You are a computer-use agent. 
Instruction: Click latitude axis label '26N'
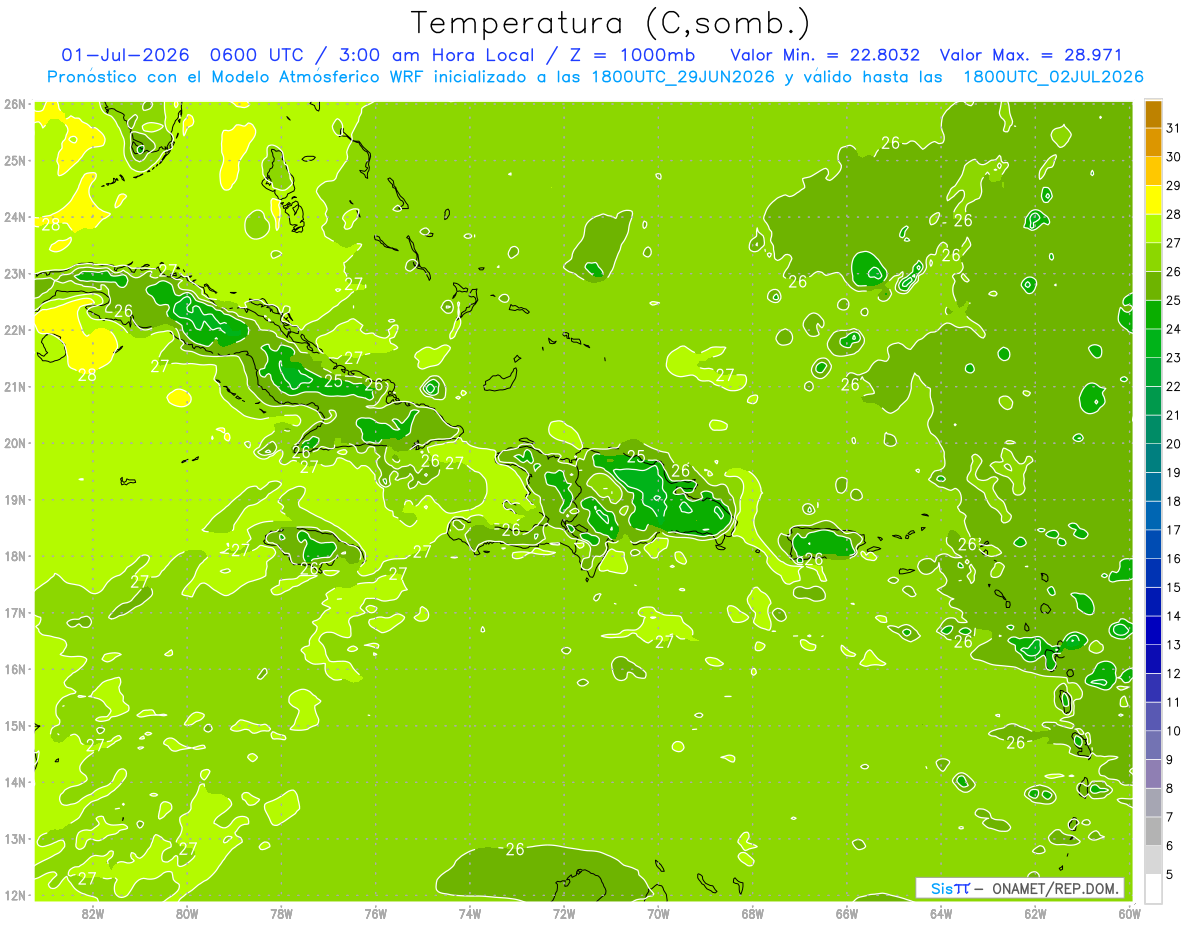(x=14, y=104)
